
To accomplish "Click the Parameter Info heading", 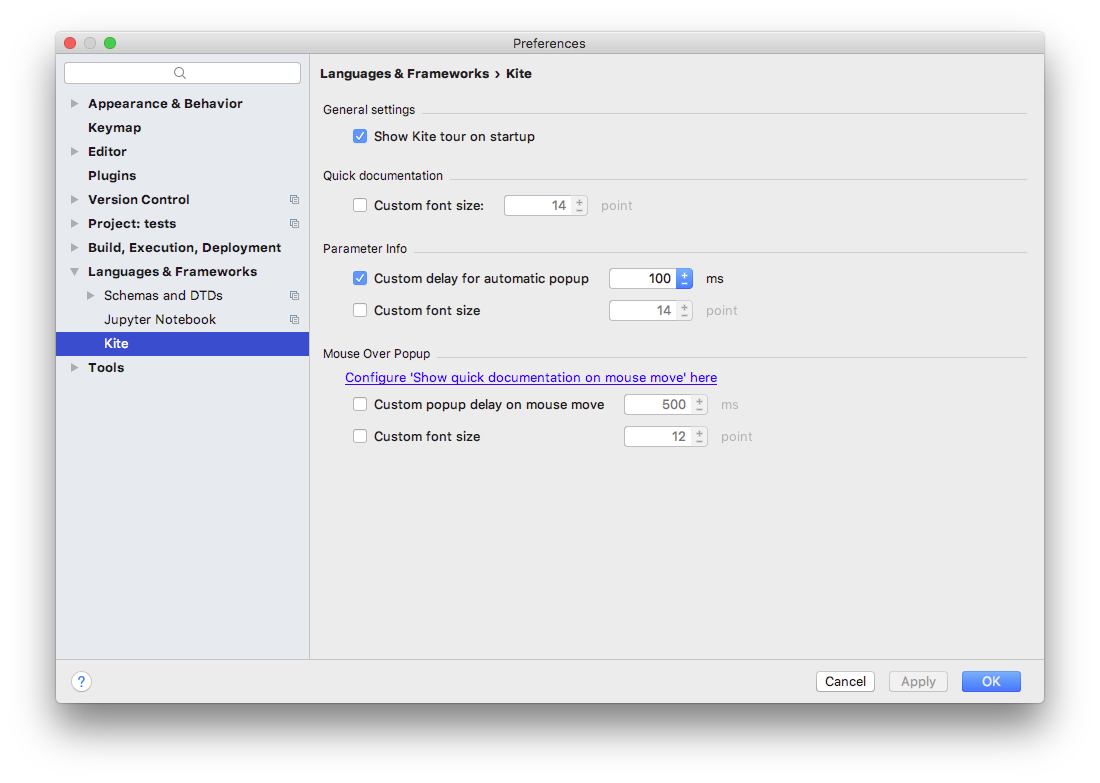I will 365,248.
